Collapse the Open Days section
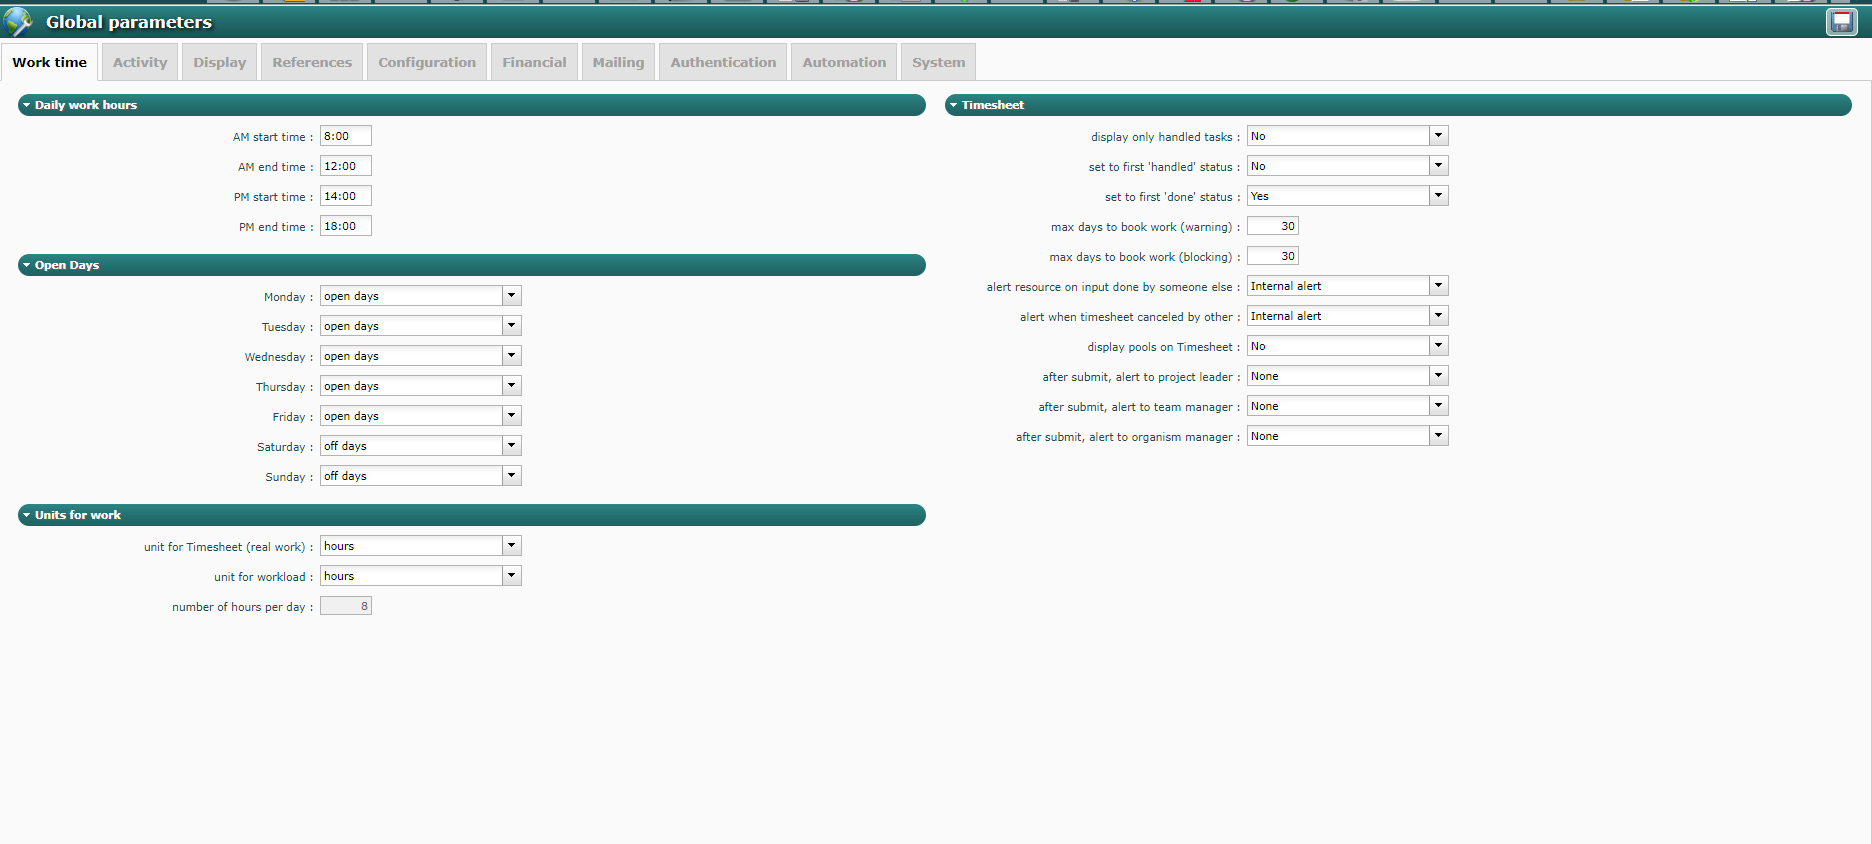The width and height of the screenshot is (1872, 844). coord(27,265)
